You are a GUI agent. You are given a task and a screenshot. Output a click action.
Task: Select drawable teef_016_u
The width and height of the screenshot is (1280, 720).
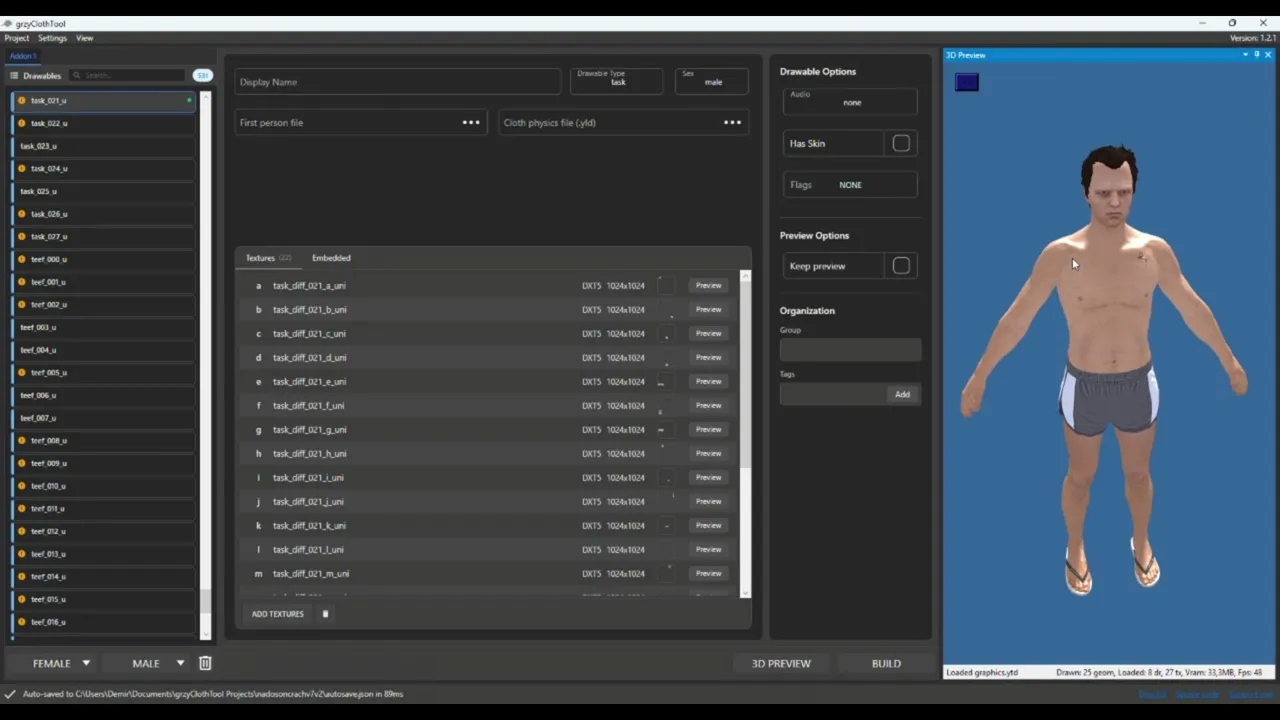coord(104,622)
